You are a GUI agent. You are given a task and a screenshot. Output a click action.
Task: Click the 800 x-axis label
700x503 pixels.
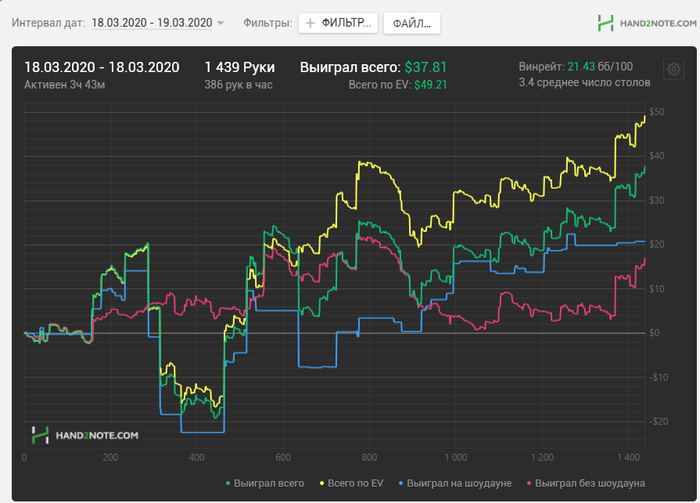369,457
